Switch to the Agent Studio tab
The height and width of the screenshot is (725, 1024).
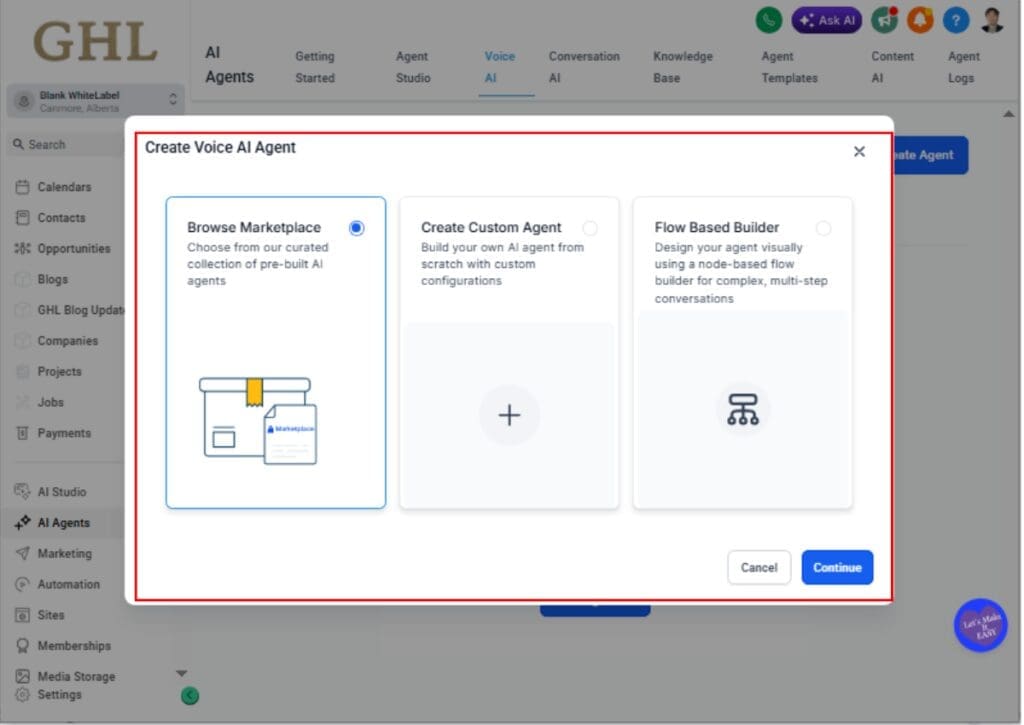pyautogui.click(x=413, y=67)
